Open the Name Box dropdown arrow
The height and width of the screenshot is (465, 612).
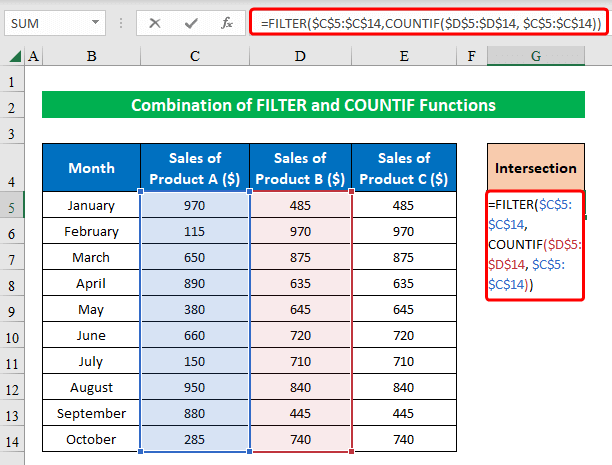[x=94, y=22]
